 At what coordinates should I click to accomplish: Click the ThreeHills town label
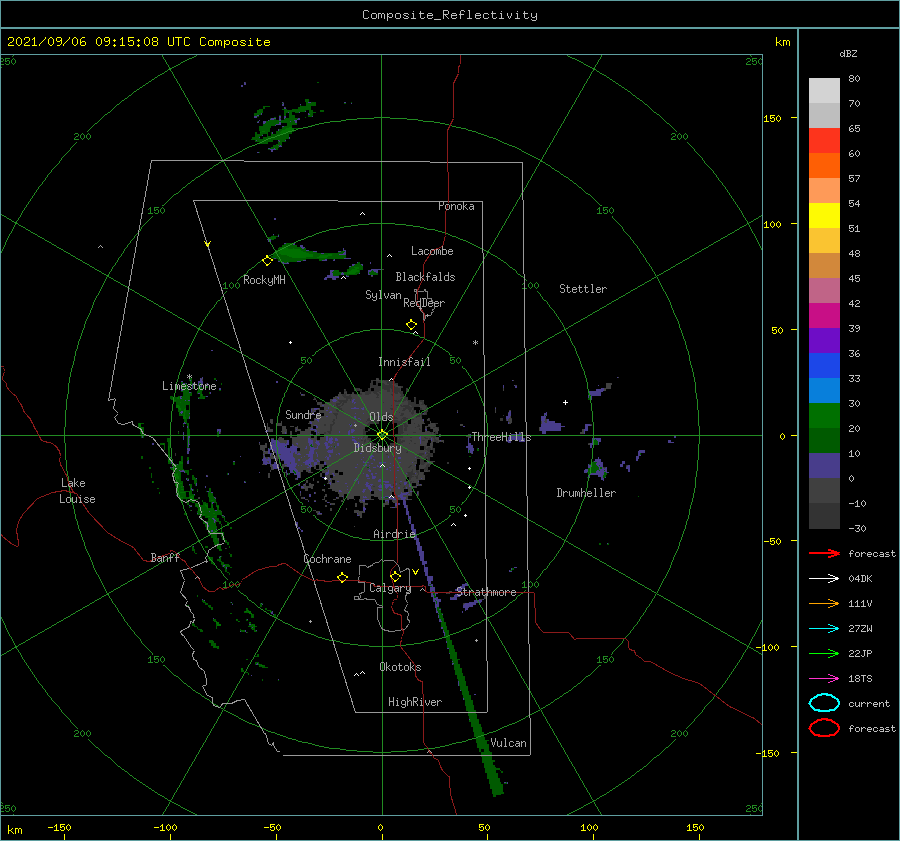tap(502, 437)
